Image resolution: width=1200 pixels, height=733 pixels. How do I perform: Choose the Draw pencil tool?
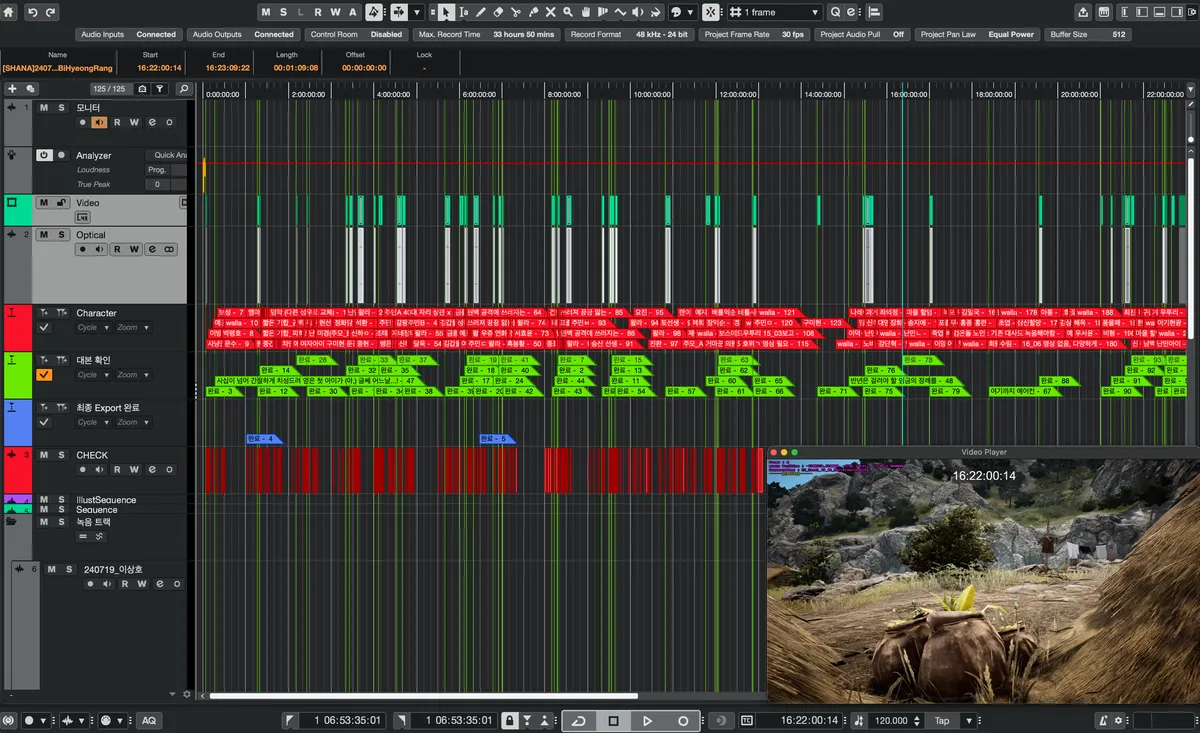point(481,12)
